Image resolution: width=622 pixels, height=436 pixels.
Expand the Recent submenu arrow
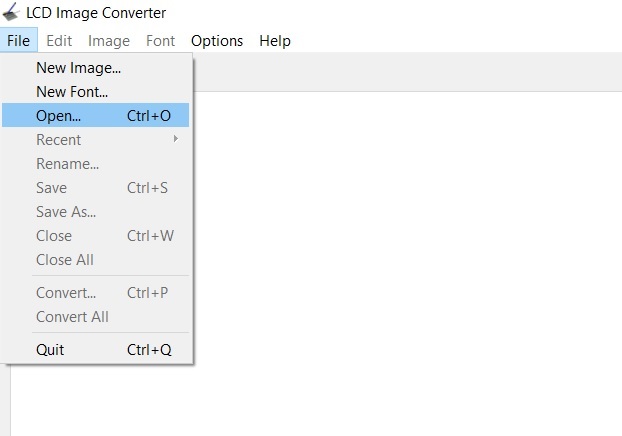pyautogui.click(x=176, y=139)
